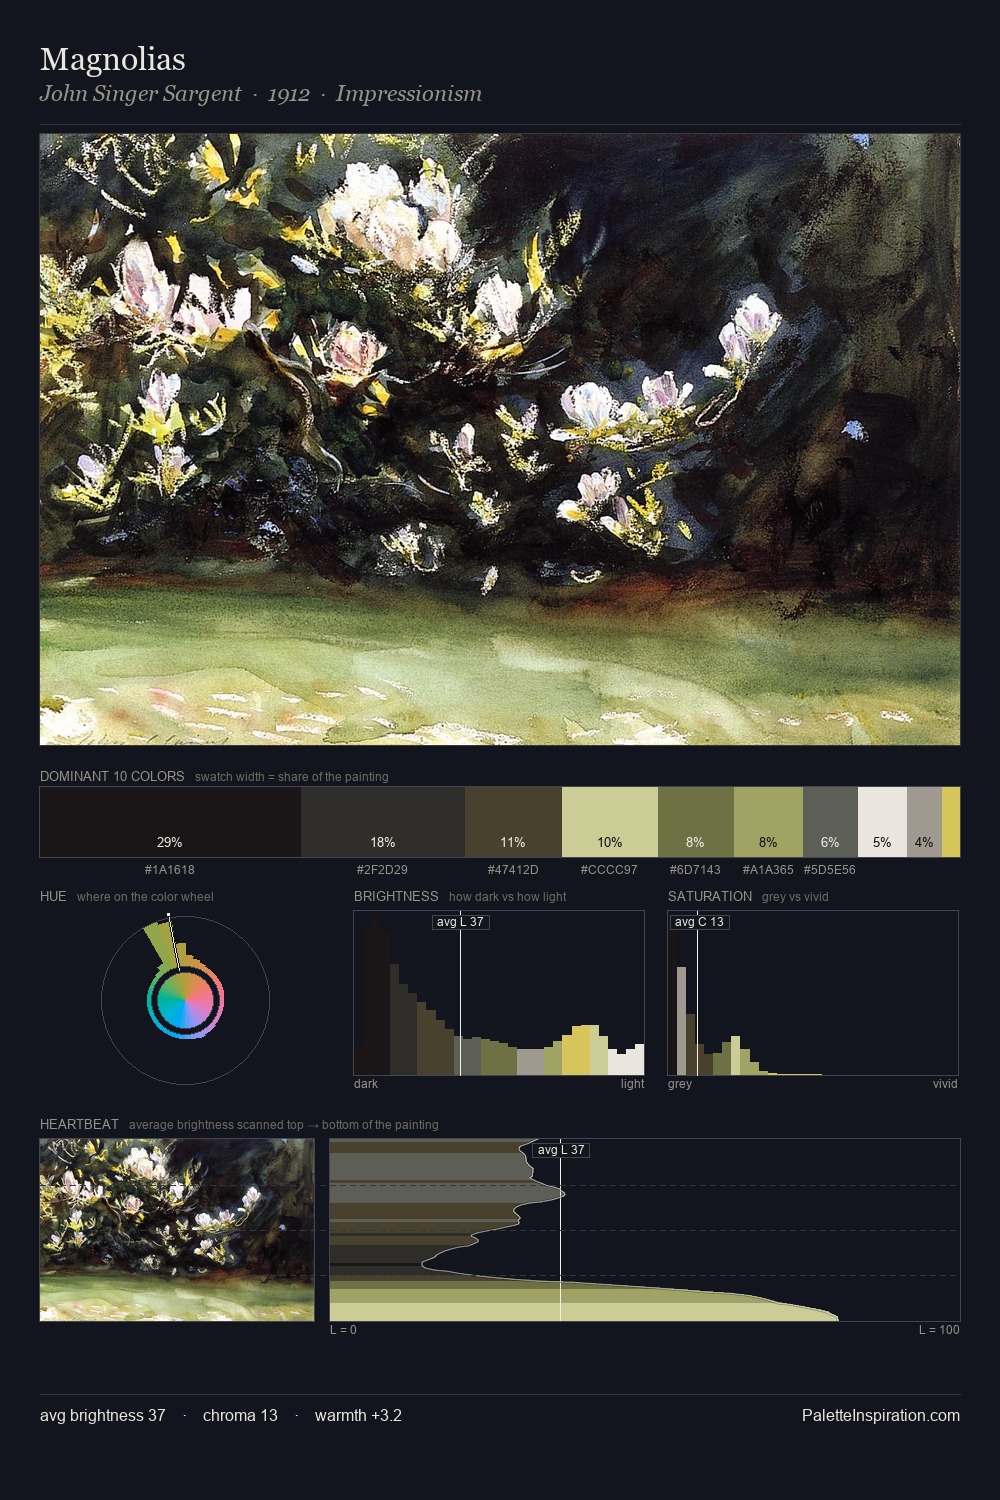Click the HEARTBEAT section heading
This screenshot has height=1500, width=1000.
(79, 1124)
